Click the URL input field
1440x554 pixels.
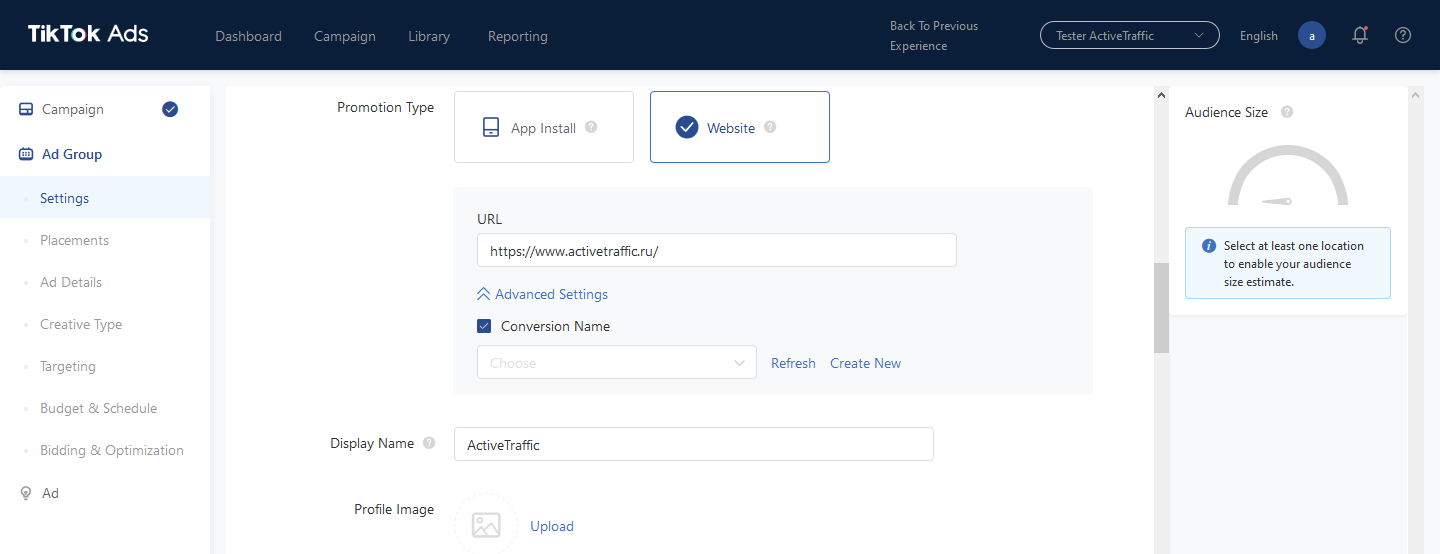click(x=717, y=250)
